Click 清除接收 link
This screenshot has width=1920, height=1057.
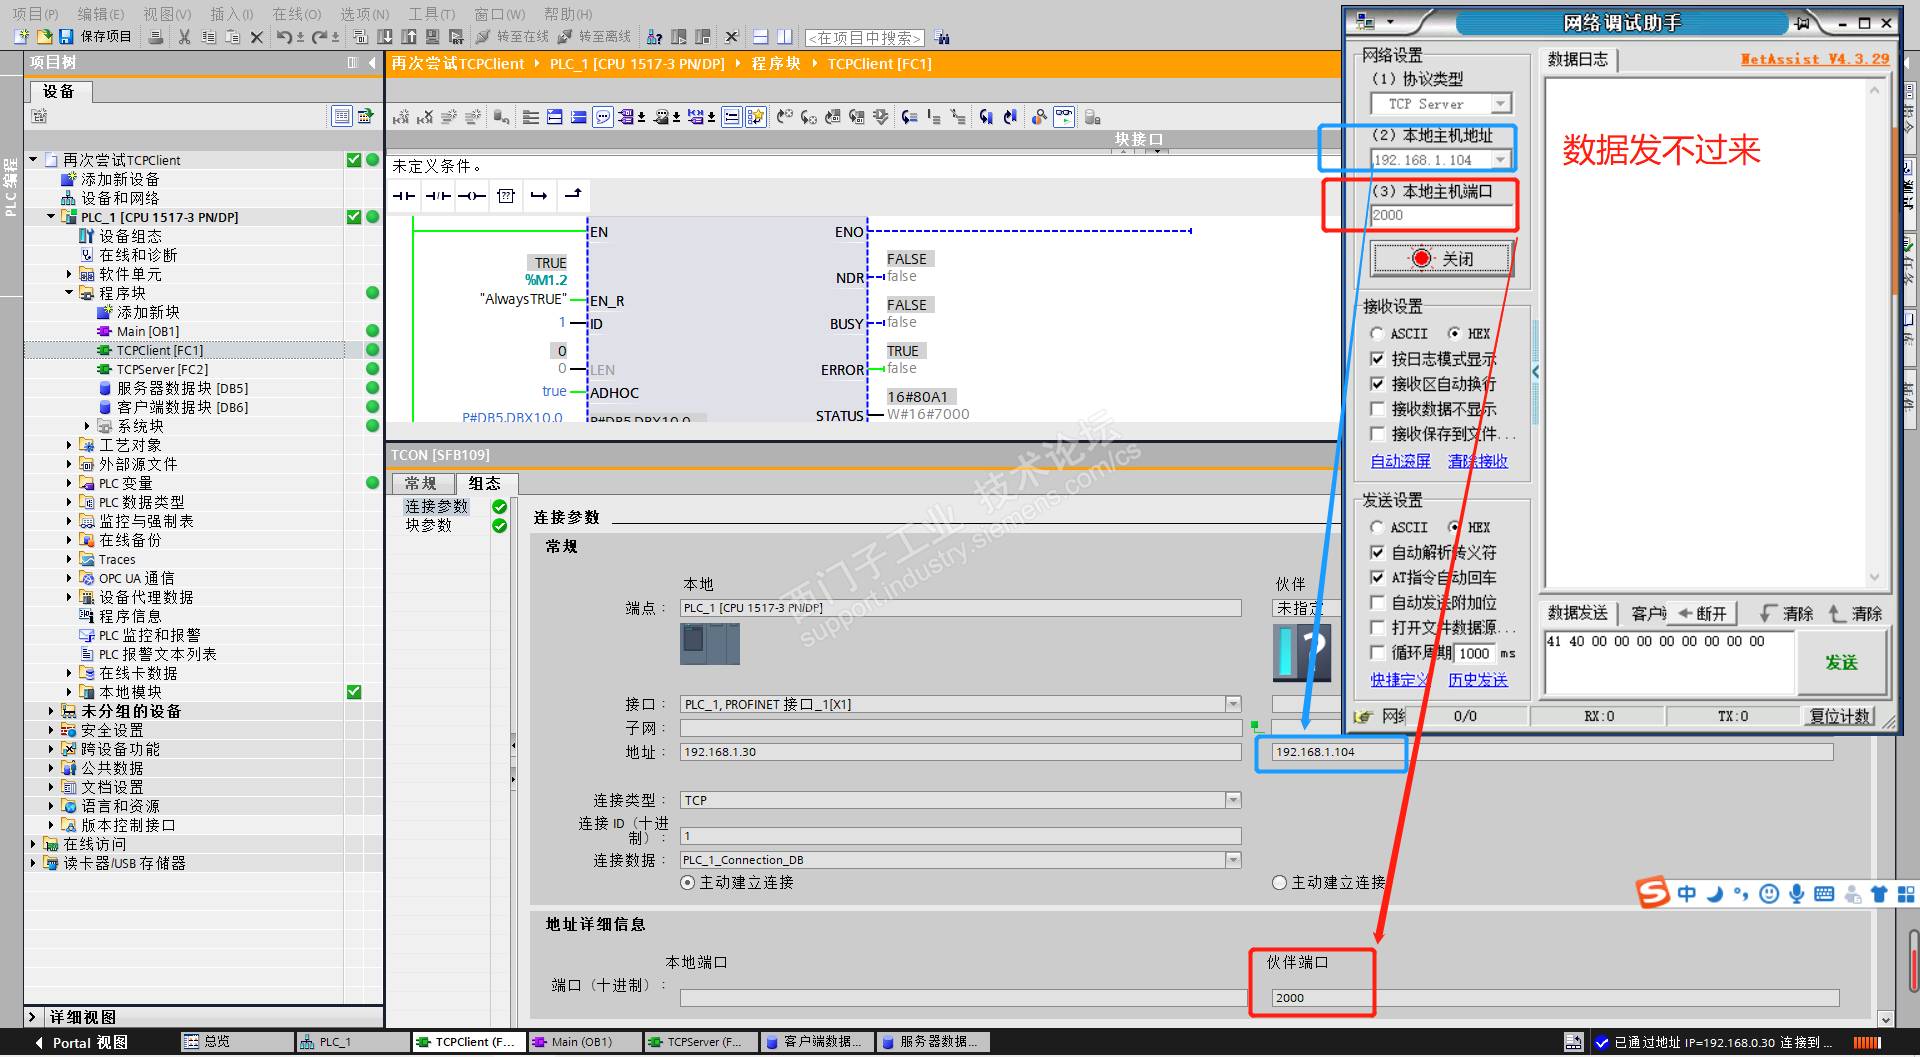(1478, 461)
